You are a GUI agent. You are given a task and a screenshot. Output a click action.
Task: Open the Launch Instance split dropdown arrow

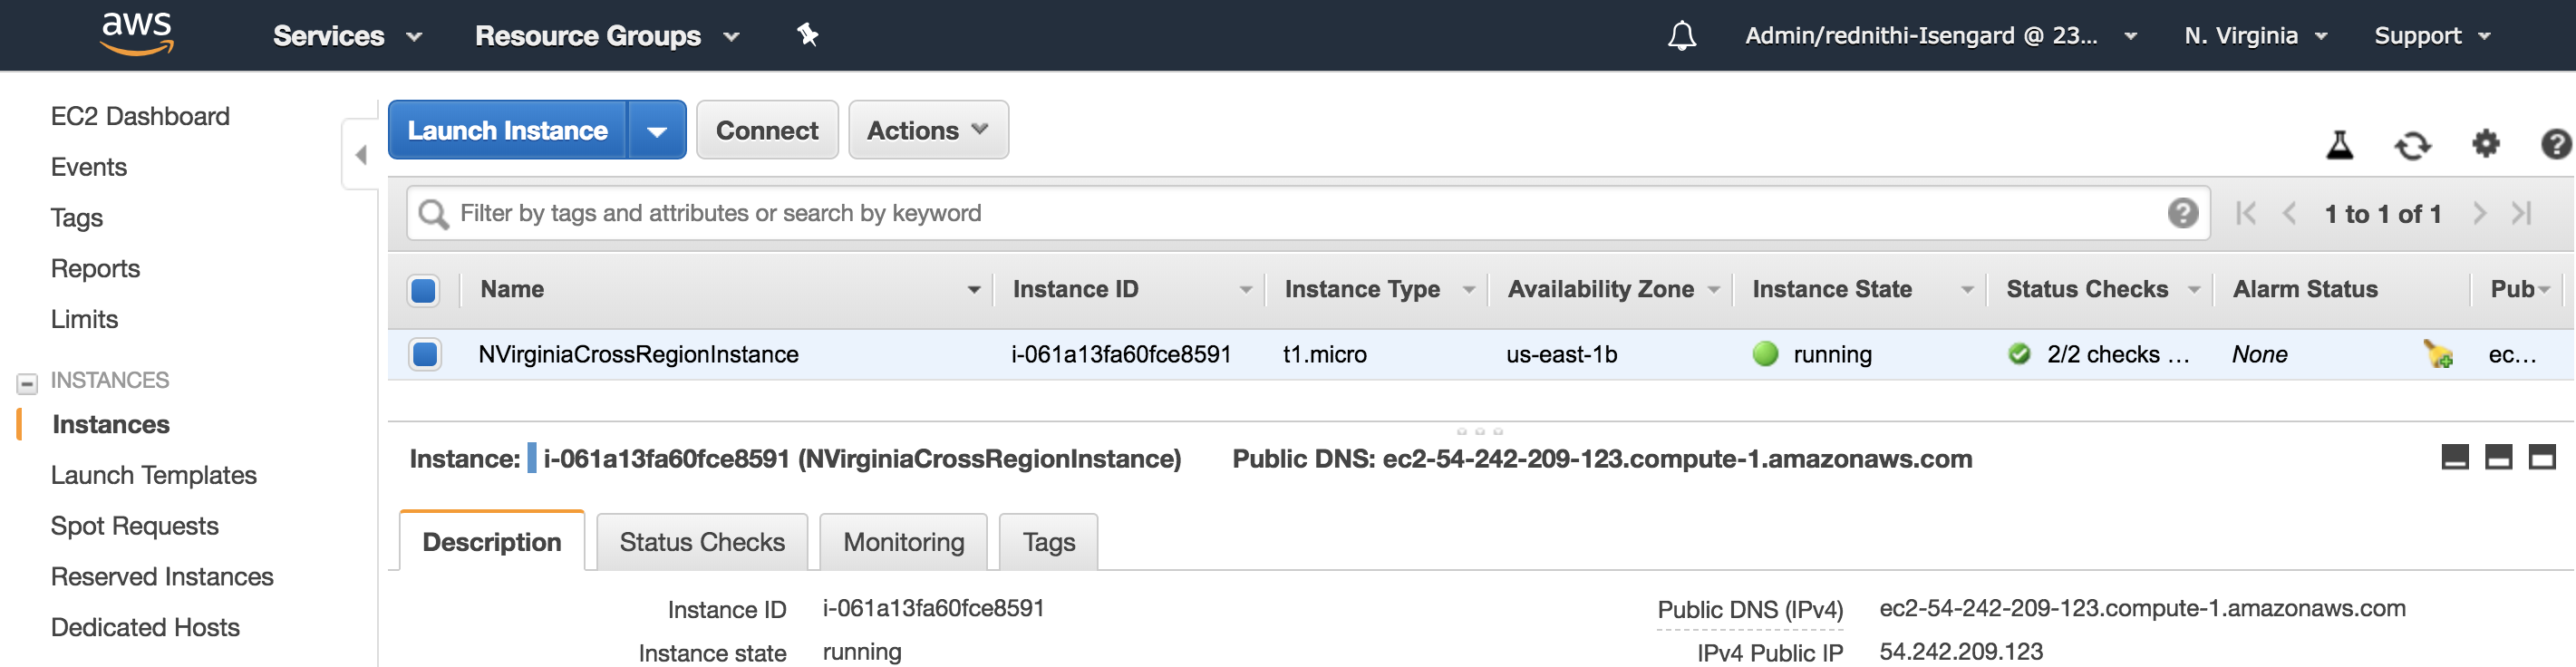(x=657, y=130)
